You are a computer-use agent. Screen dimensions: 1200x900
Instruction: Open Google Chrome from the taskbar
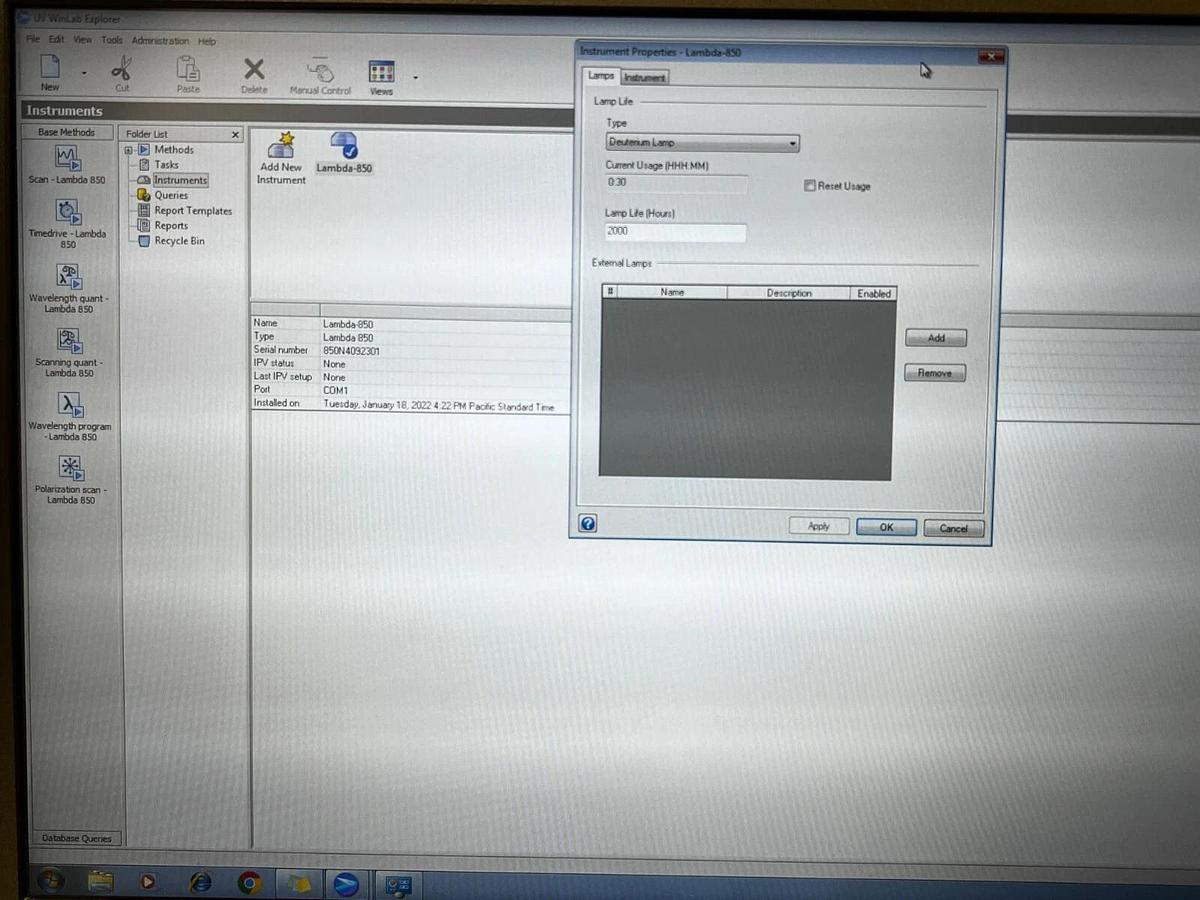point(249,883)
